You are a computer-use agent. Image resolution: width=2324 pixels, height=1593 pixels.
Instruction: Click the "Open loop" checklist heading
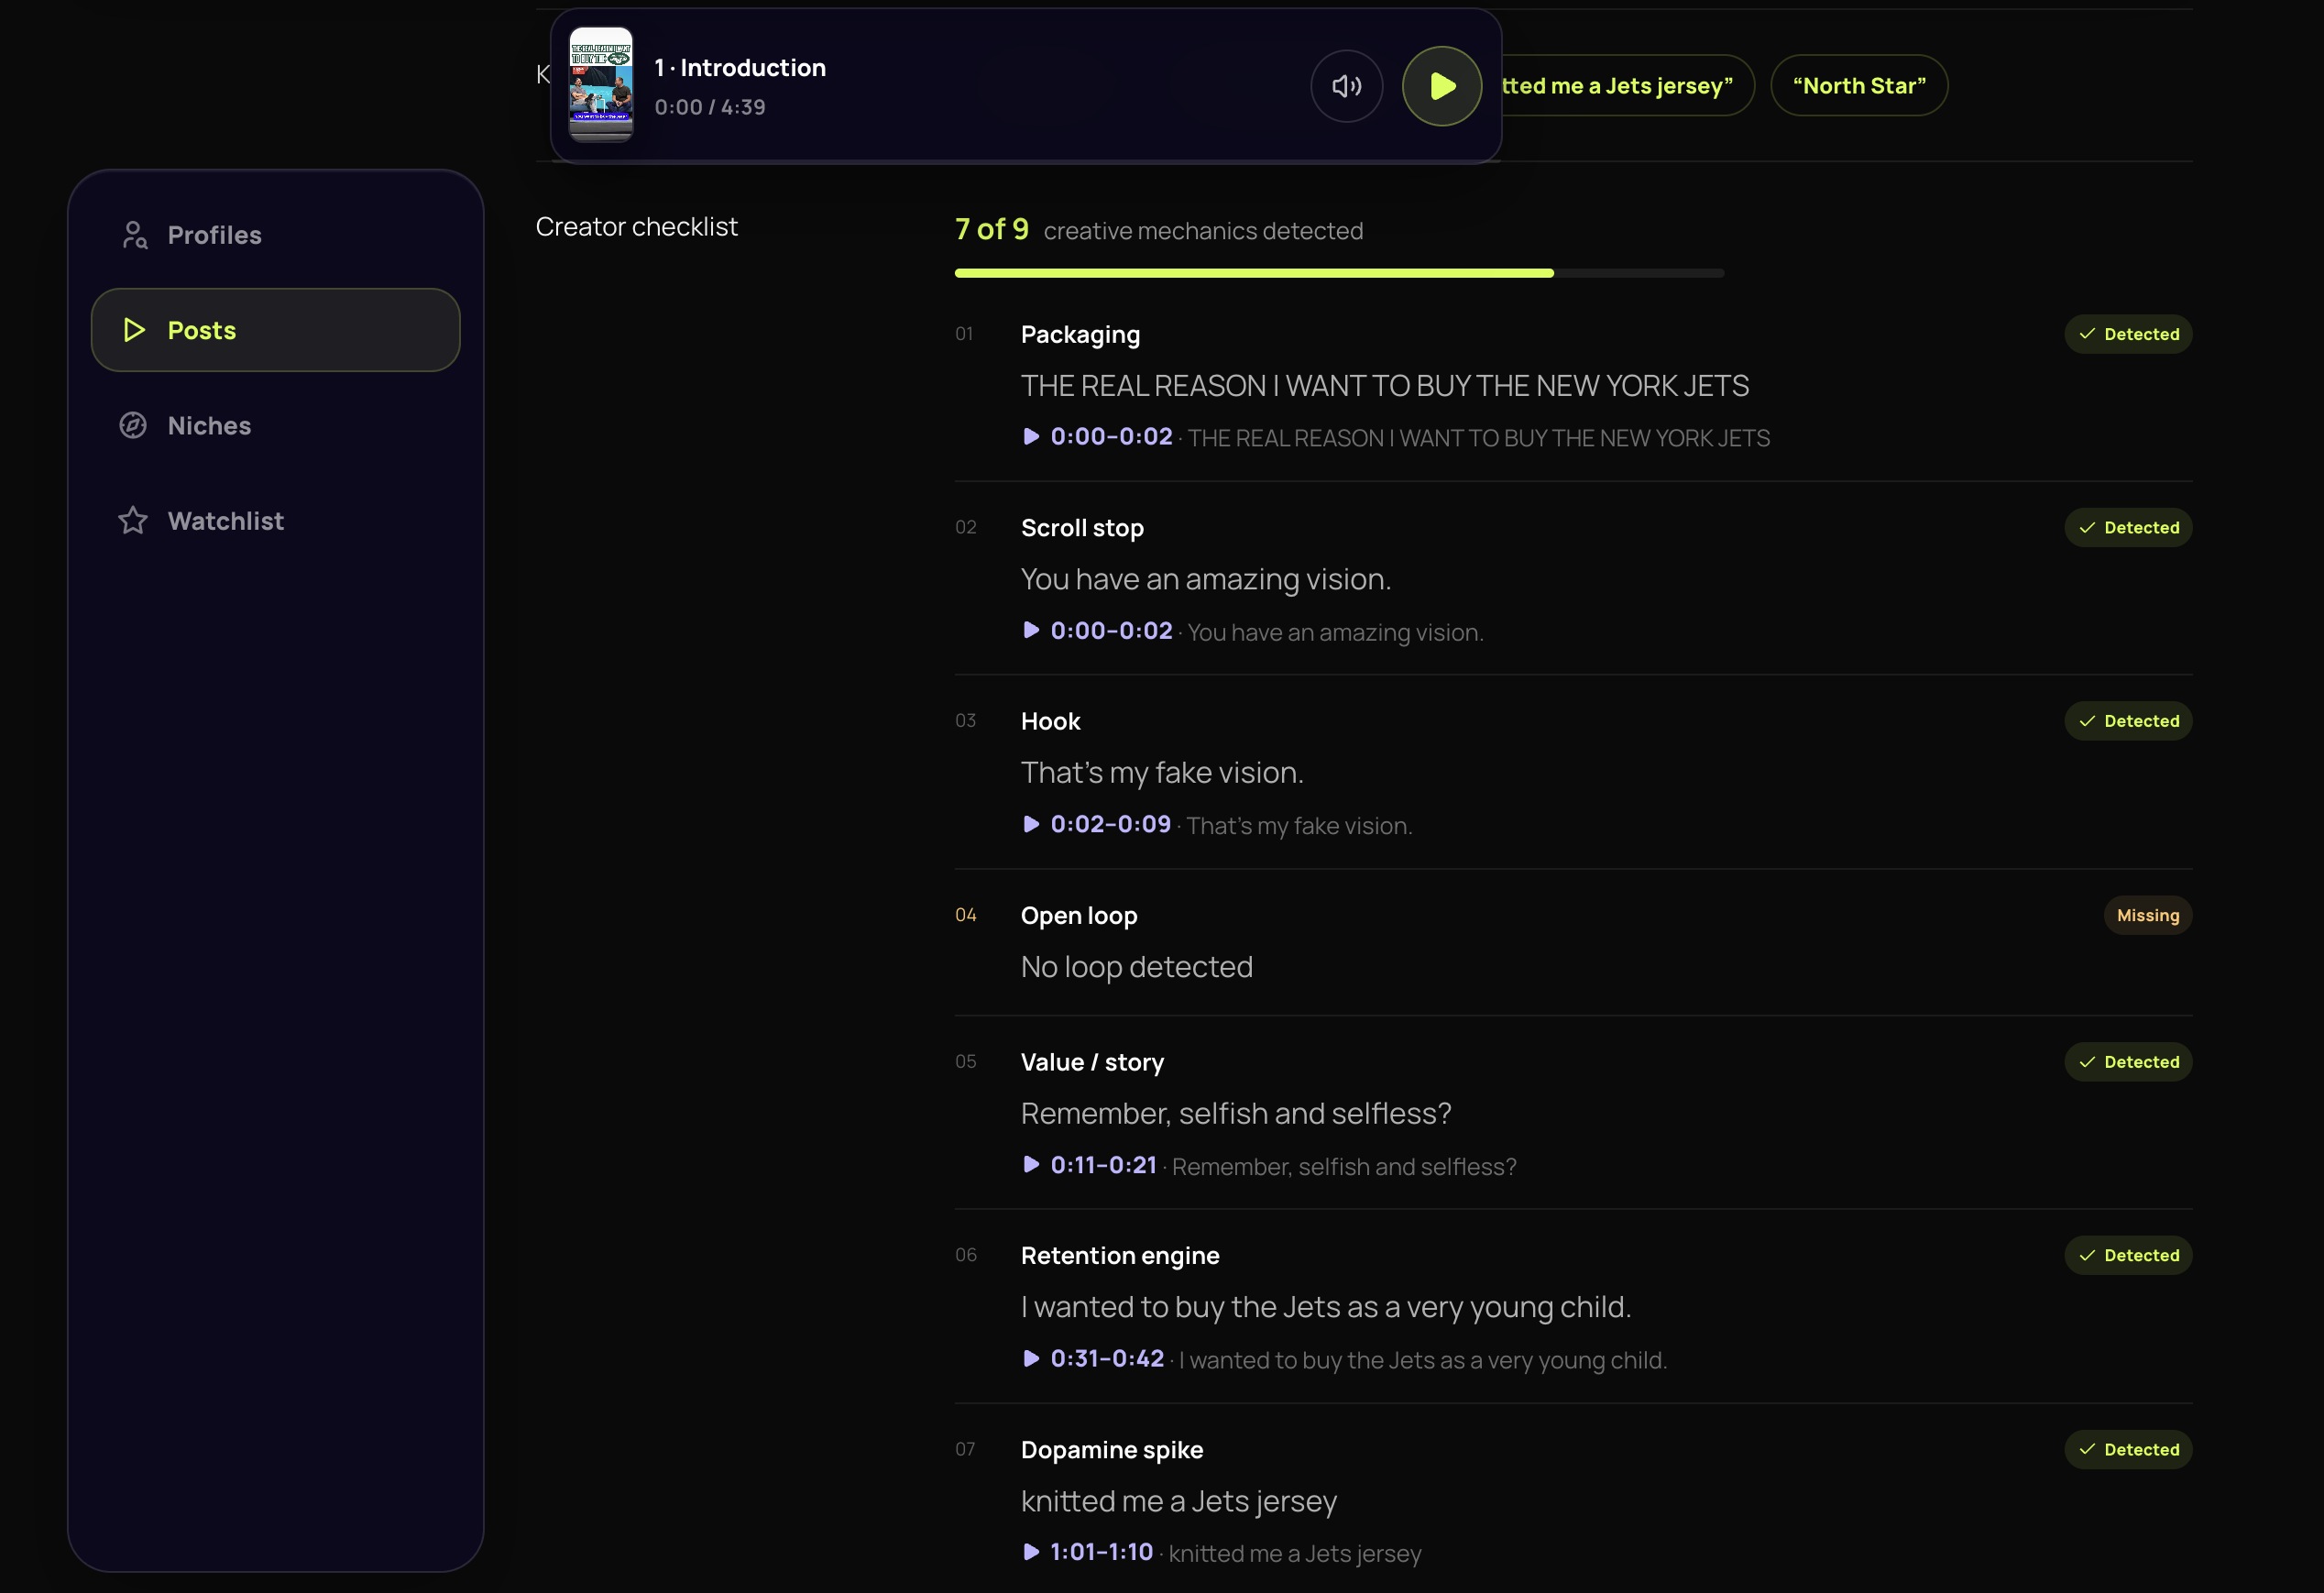tap(1079, 916)
